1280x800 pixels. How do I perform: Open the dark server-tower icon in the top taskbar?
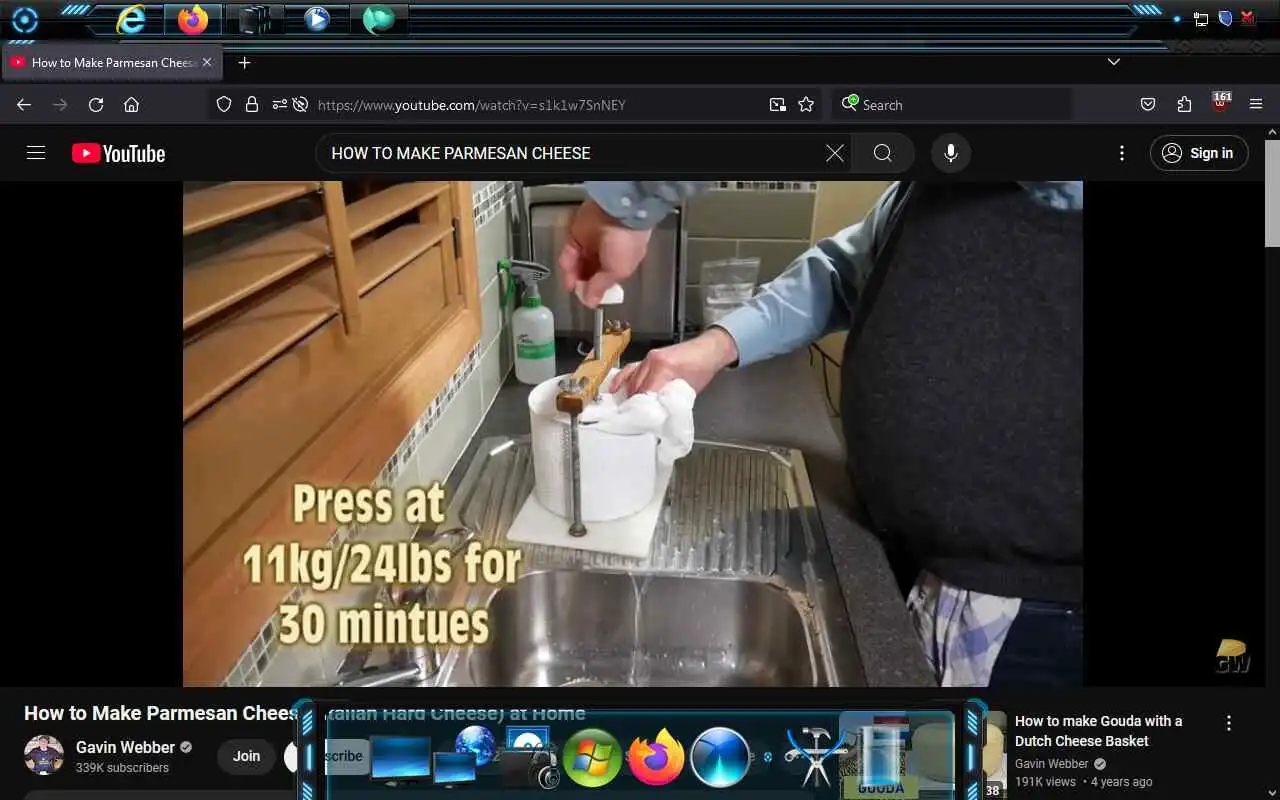[x=254, y=19]
